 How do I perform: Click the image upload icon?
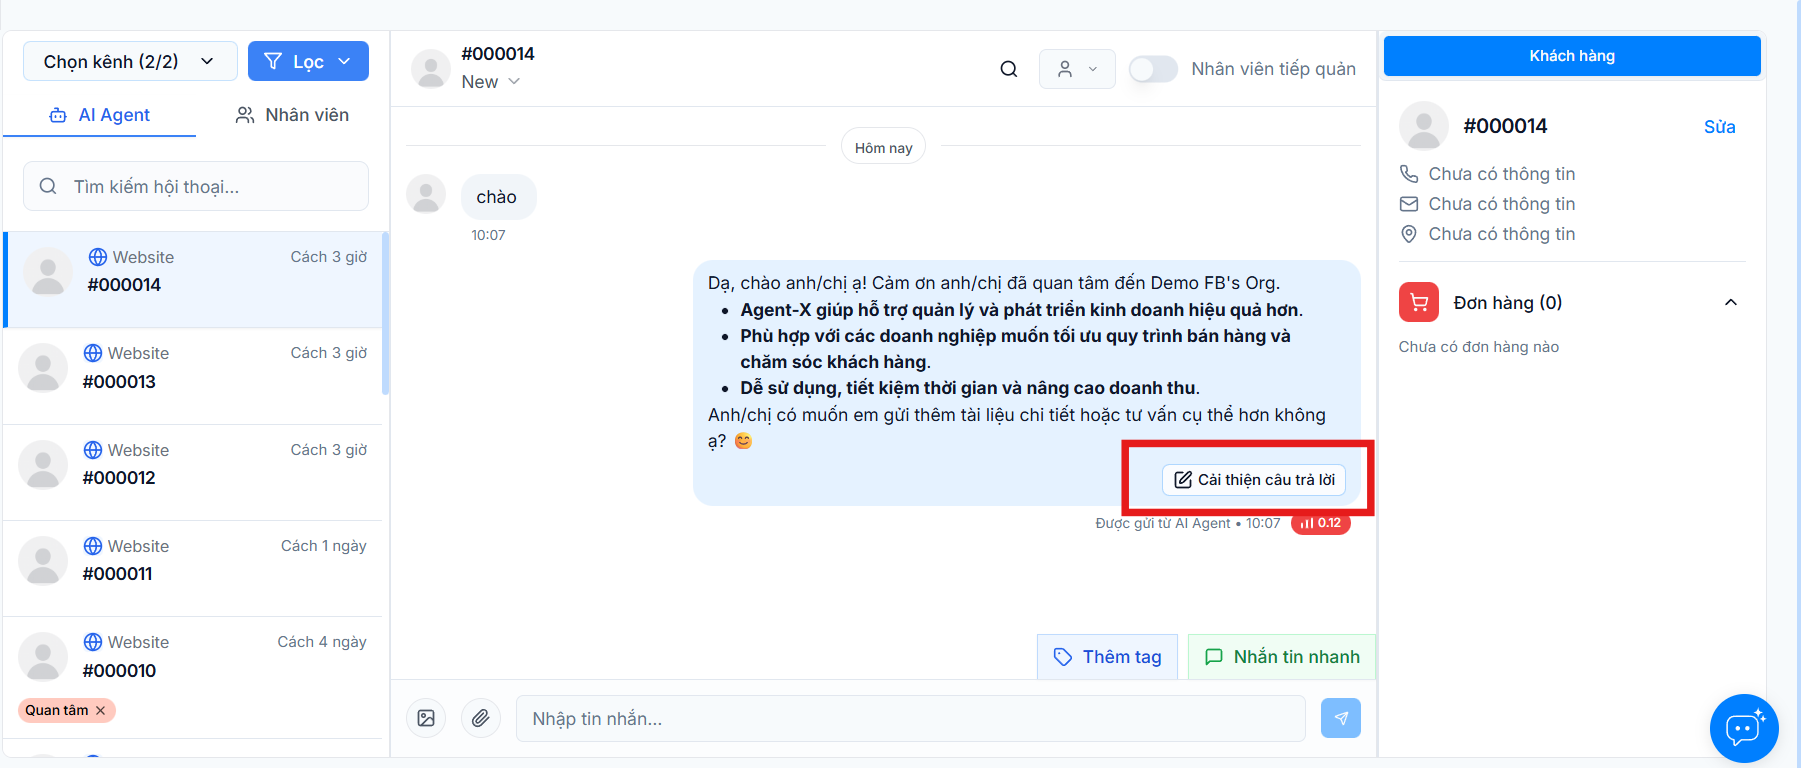(x=426, y=718)
